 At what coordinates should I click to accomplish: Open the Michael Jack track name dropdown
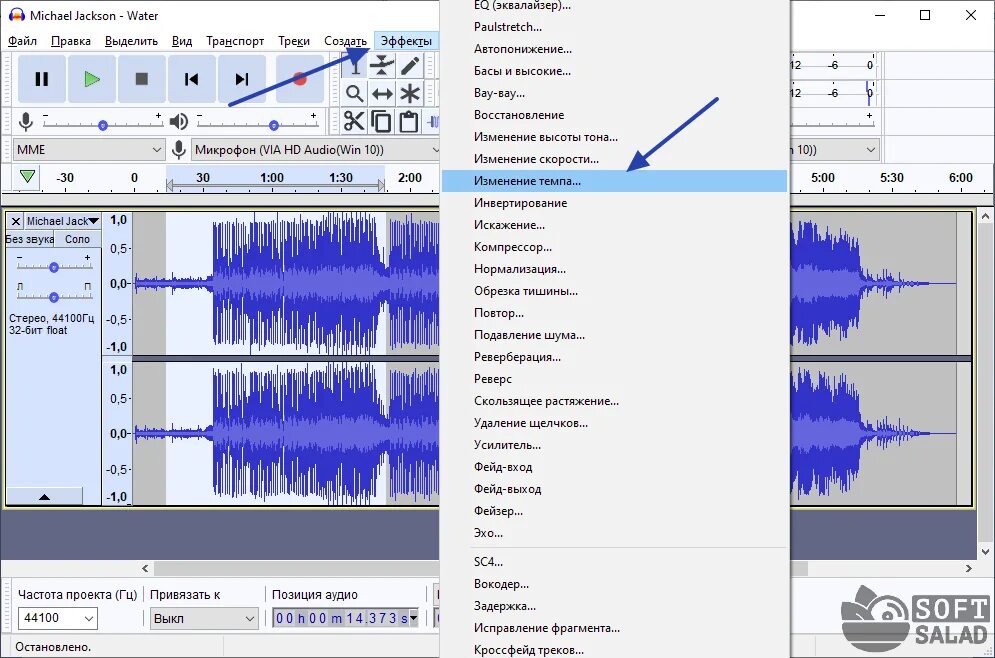click(x=63, y=221)
